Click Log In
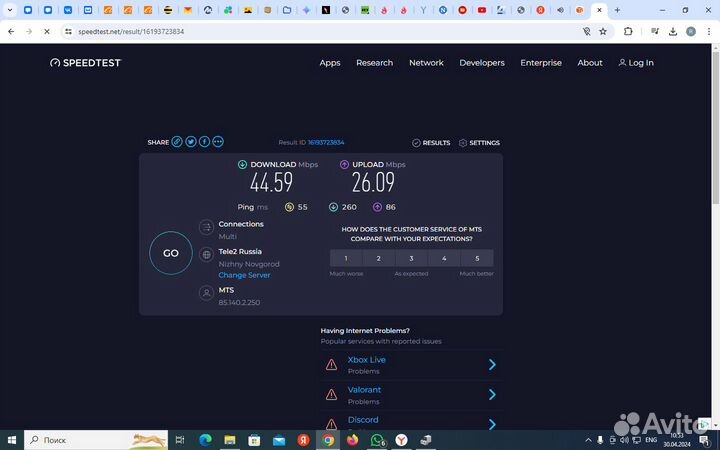 [636, 63]
